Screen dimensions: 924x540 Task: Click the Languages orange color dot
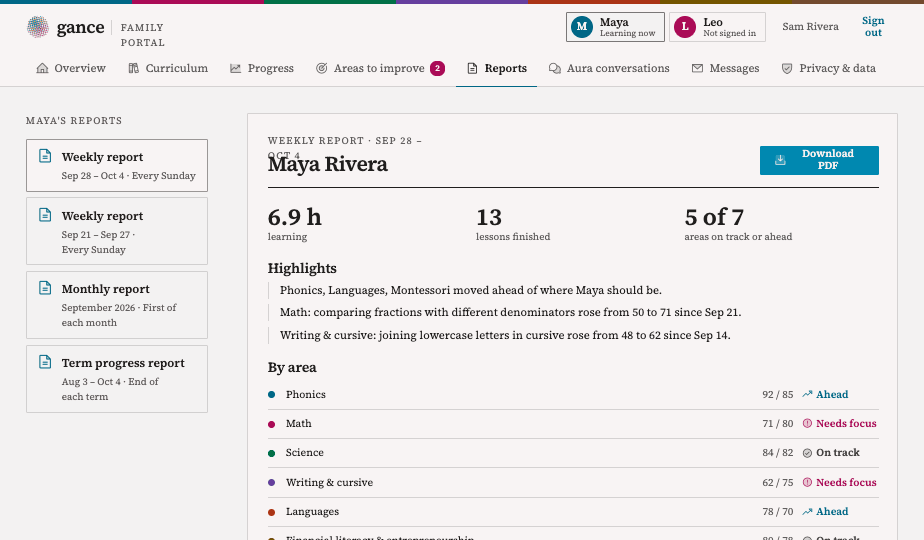point(272,512)
